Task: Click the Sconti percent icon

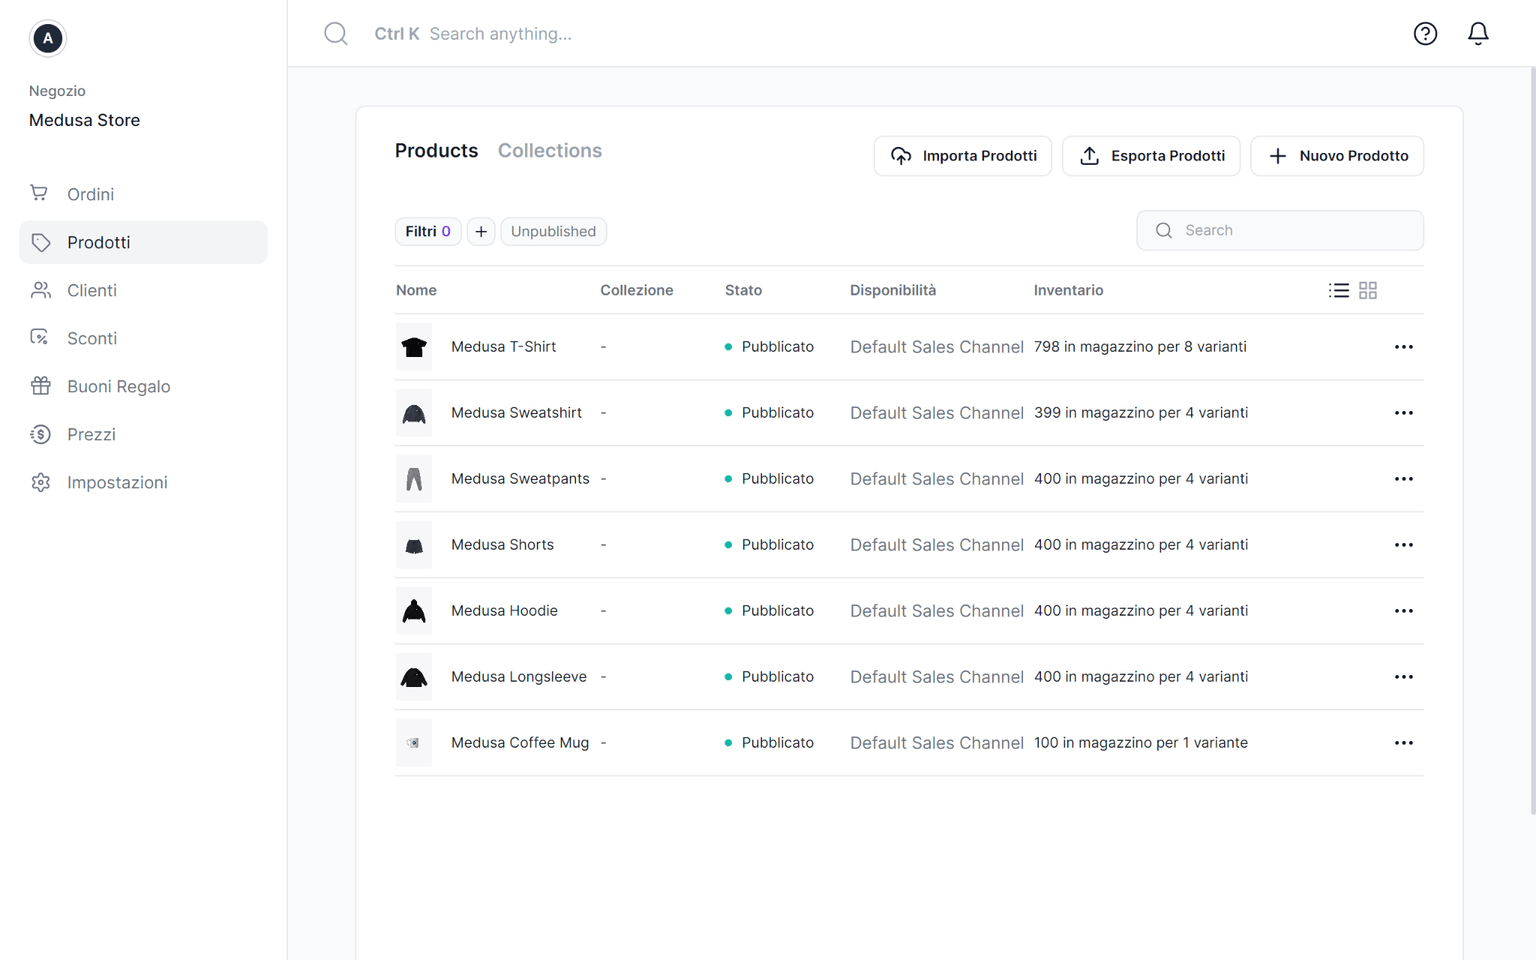Action: 40,338
